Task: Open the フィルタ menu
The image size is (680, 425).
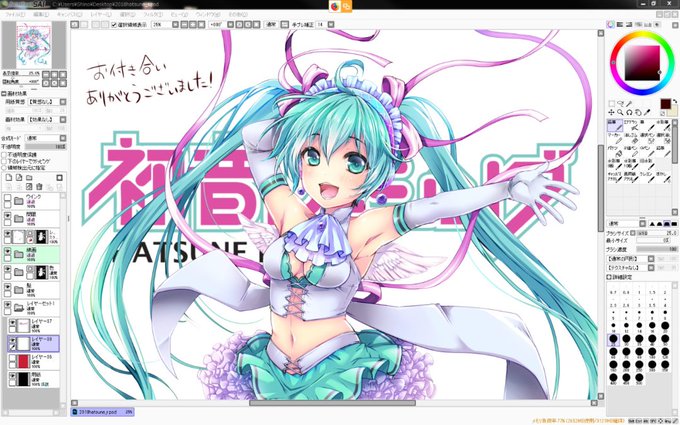Action: [153, 14]
